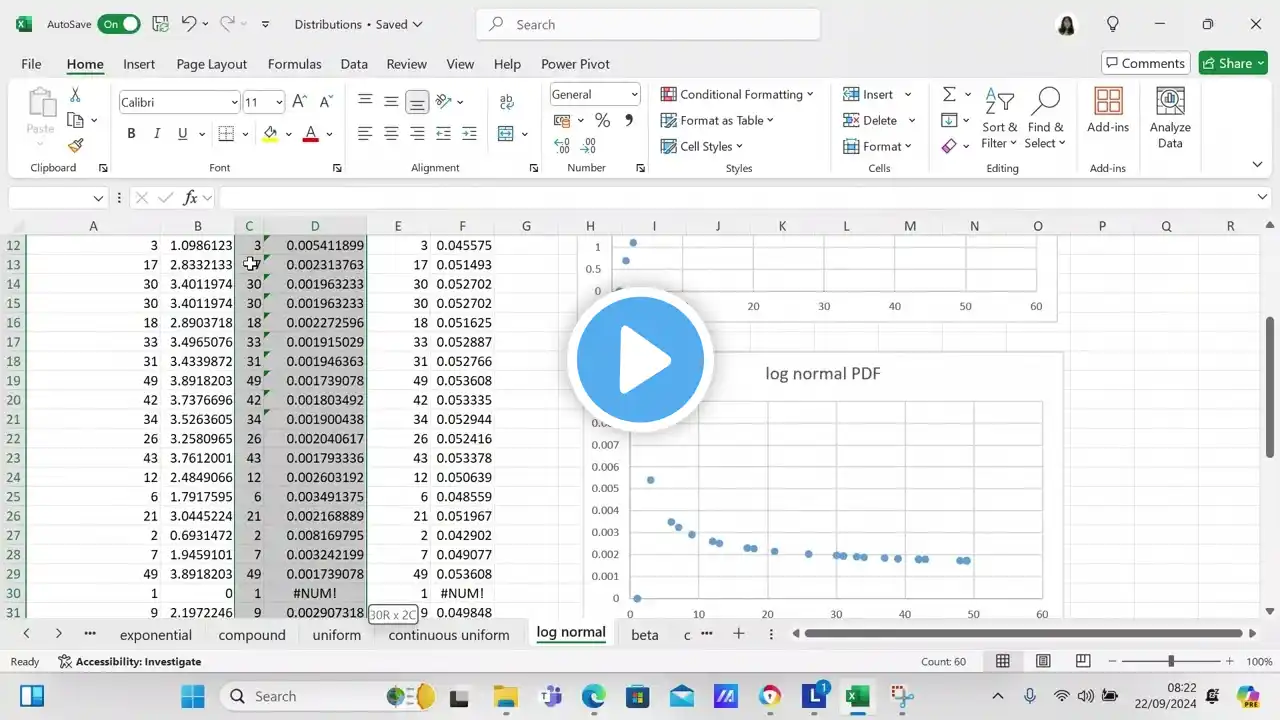
Task: Click the AutoSum sigma icon
Action: [x=949, y=94]
